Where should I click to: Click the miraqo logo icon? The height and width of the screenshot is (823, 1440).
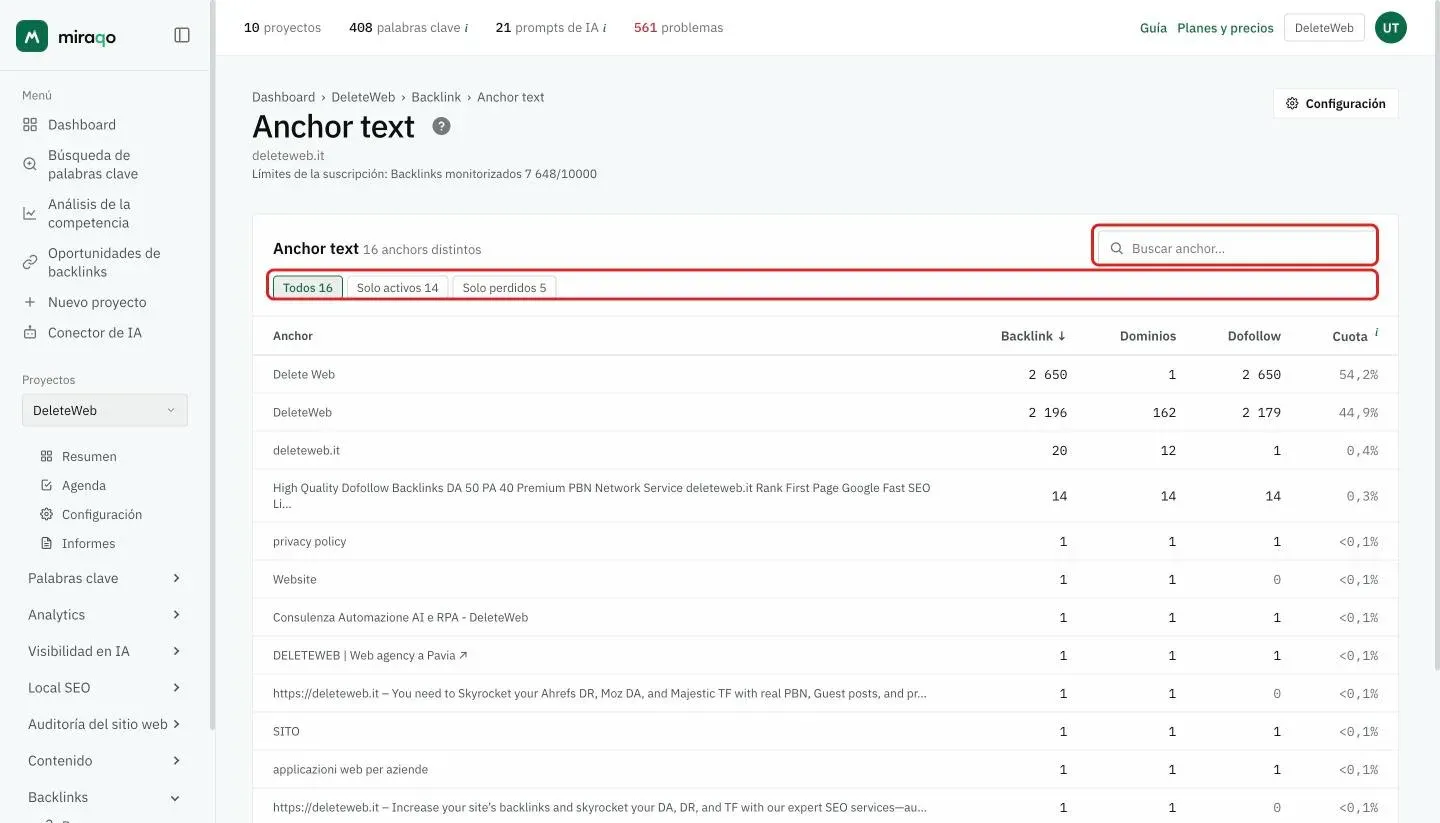pyautogui.click(x=32, y=36)
